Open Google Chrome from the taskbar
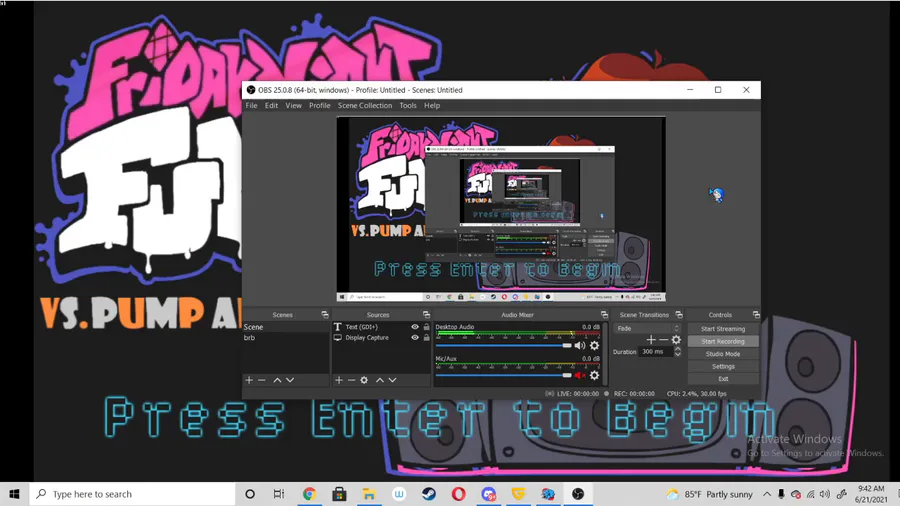 tap(309, 494)
